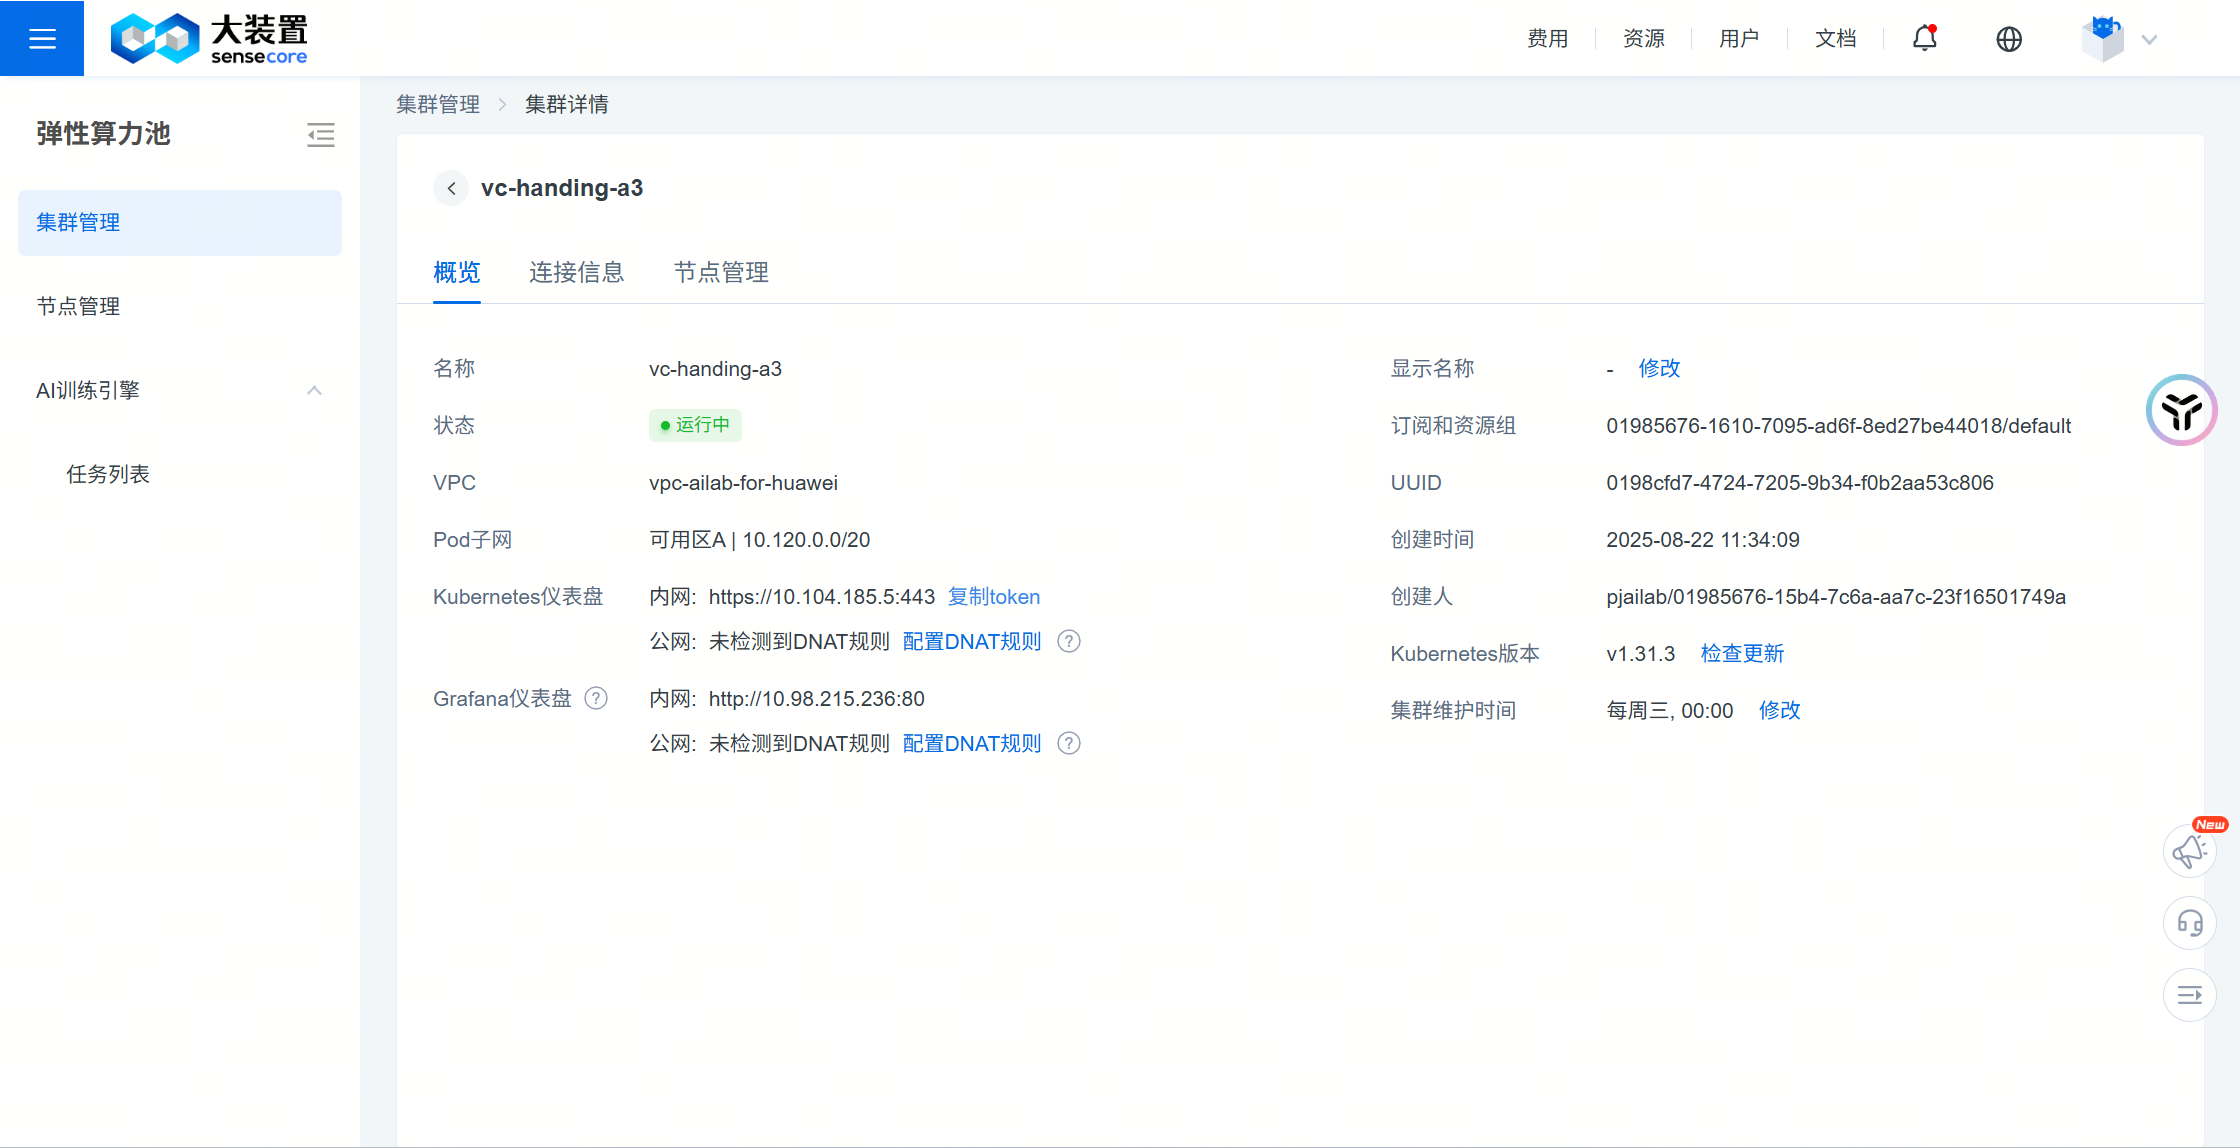The width and height of the screenshot is (2240, 1148).
Task: Select 任务列表 in the sidebar
Action: click(x=108, y=474)
